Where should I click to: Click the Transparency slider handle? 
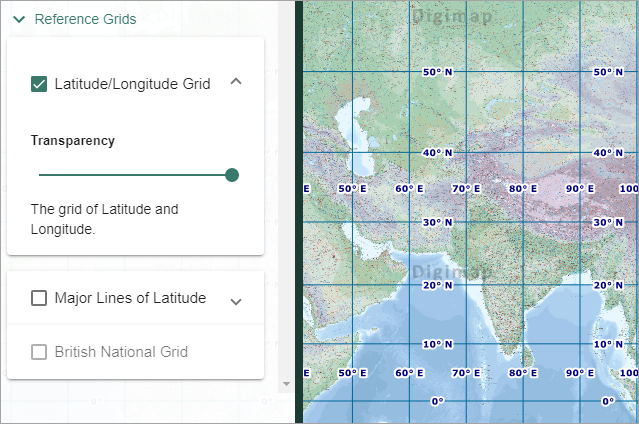point(232,175)
